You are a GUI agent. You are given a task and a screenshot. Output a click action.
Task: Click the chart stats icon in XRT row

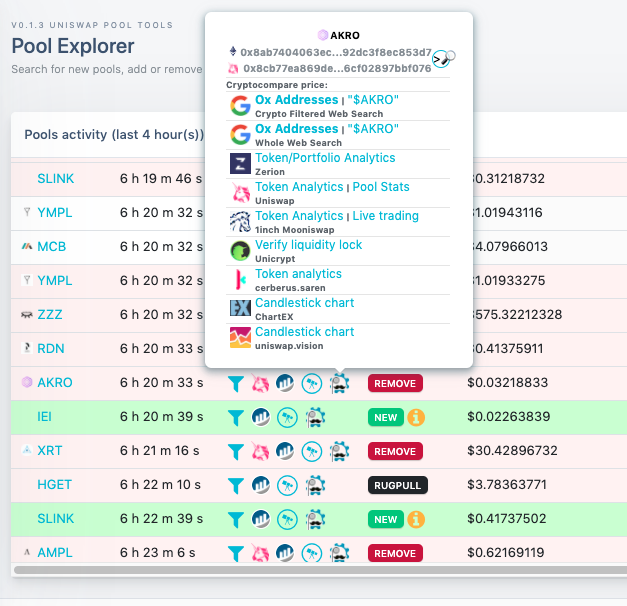285,451
